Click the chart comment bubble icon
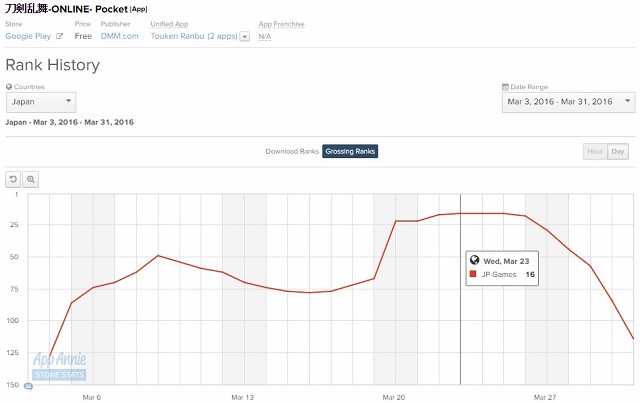 28,386
